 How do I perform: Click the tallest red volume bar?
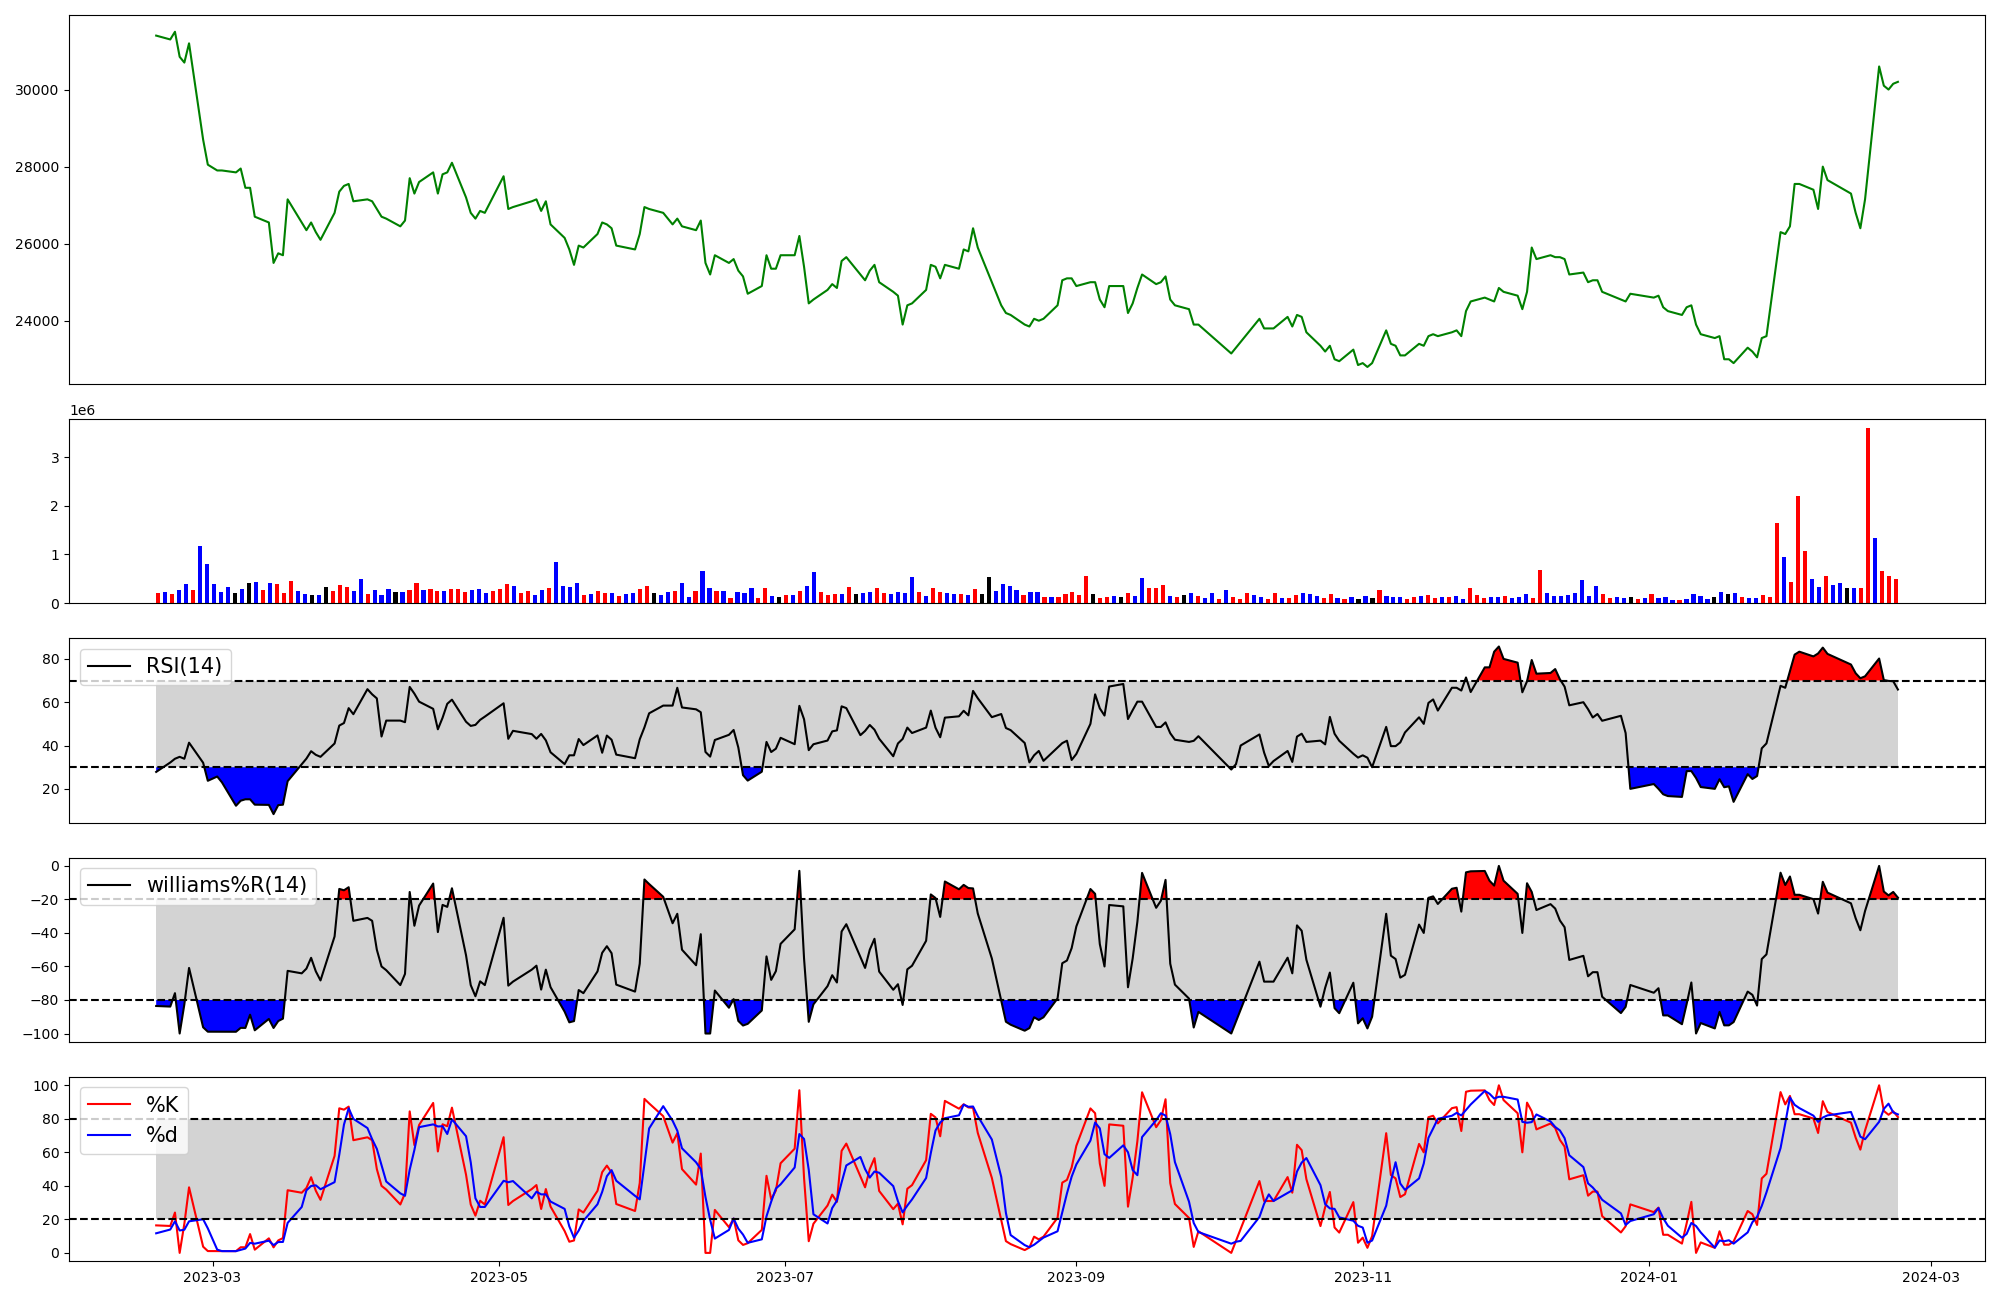click(1867, 516)
